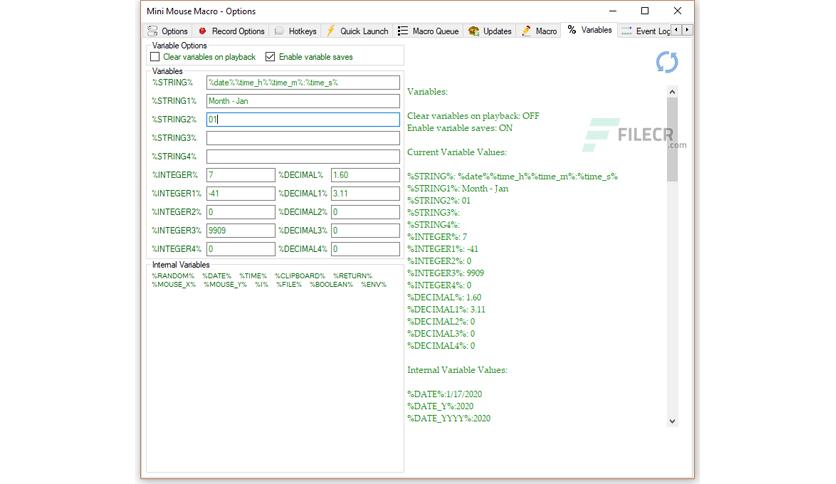Click the %TIME% internal variable

click(253, 276)
